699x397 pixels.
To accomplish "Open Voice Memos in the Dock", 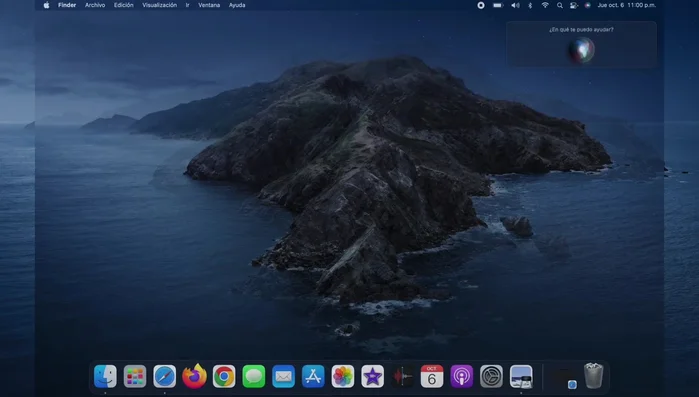I will [x=402, y=377].
